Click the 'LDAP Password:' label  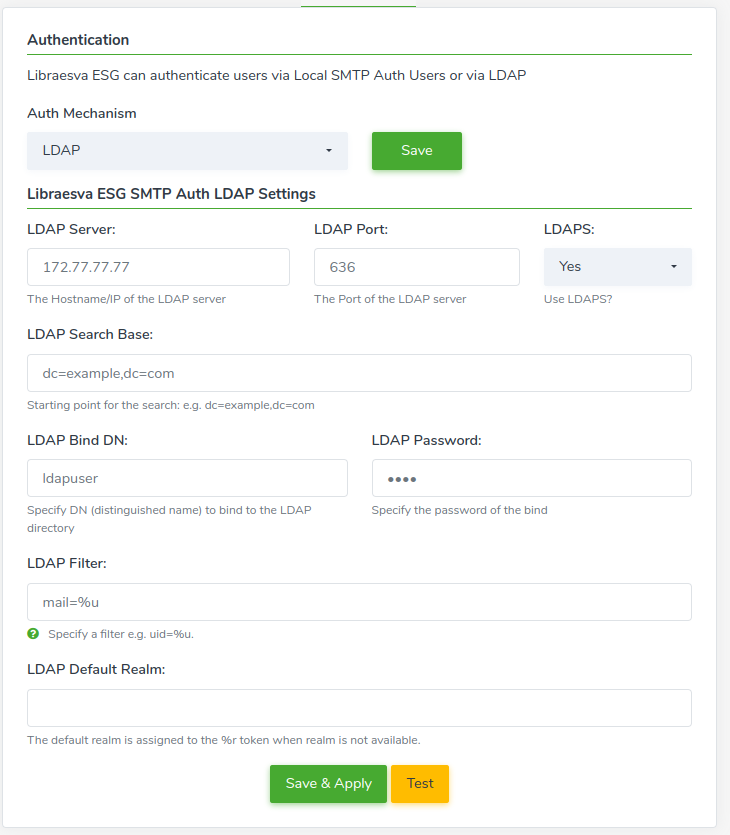(x=426, y=440)
